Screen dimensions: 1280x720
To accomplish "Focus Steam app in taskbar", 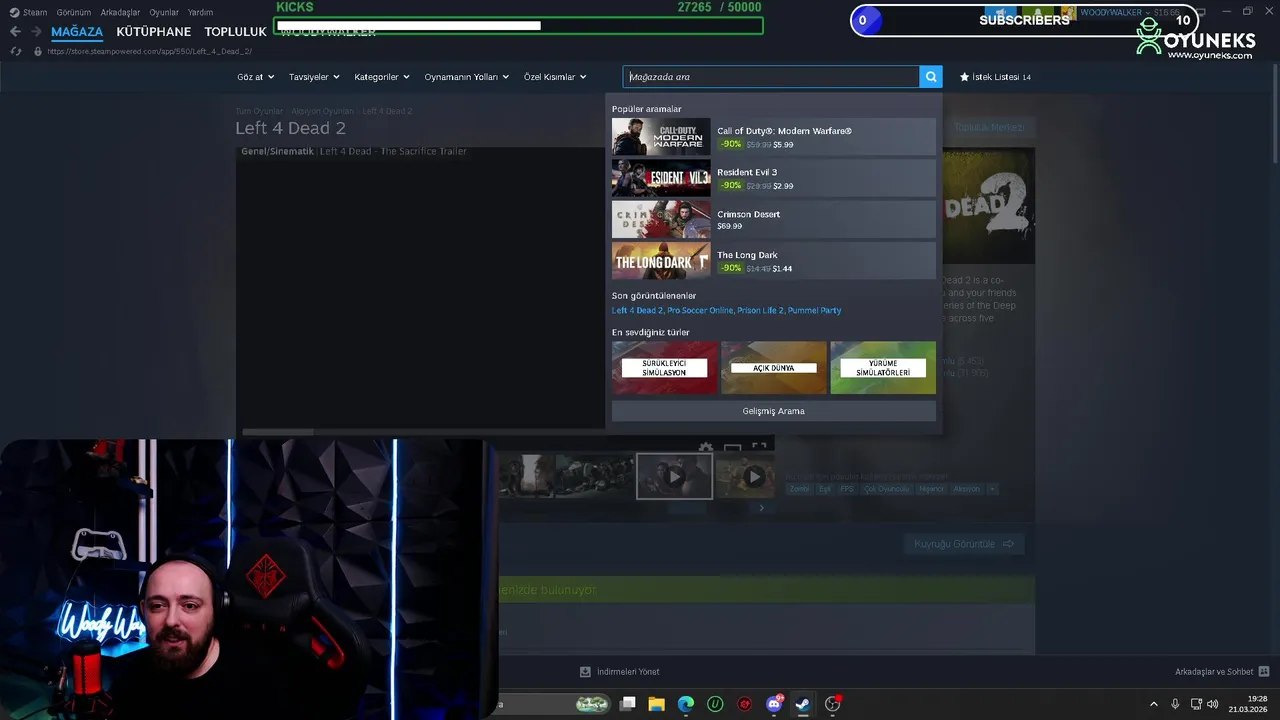I will 802,704.
